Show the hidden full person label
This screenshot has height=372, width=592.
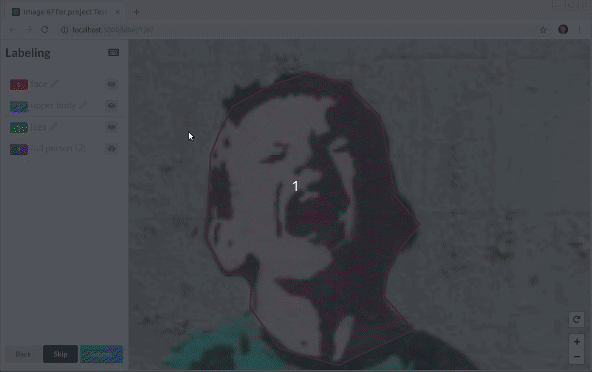(111, 149)
